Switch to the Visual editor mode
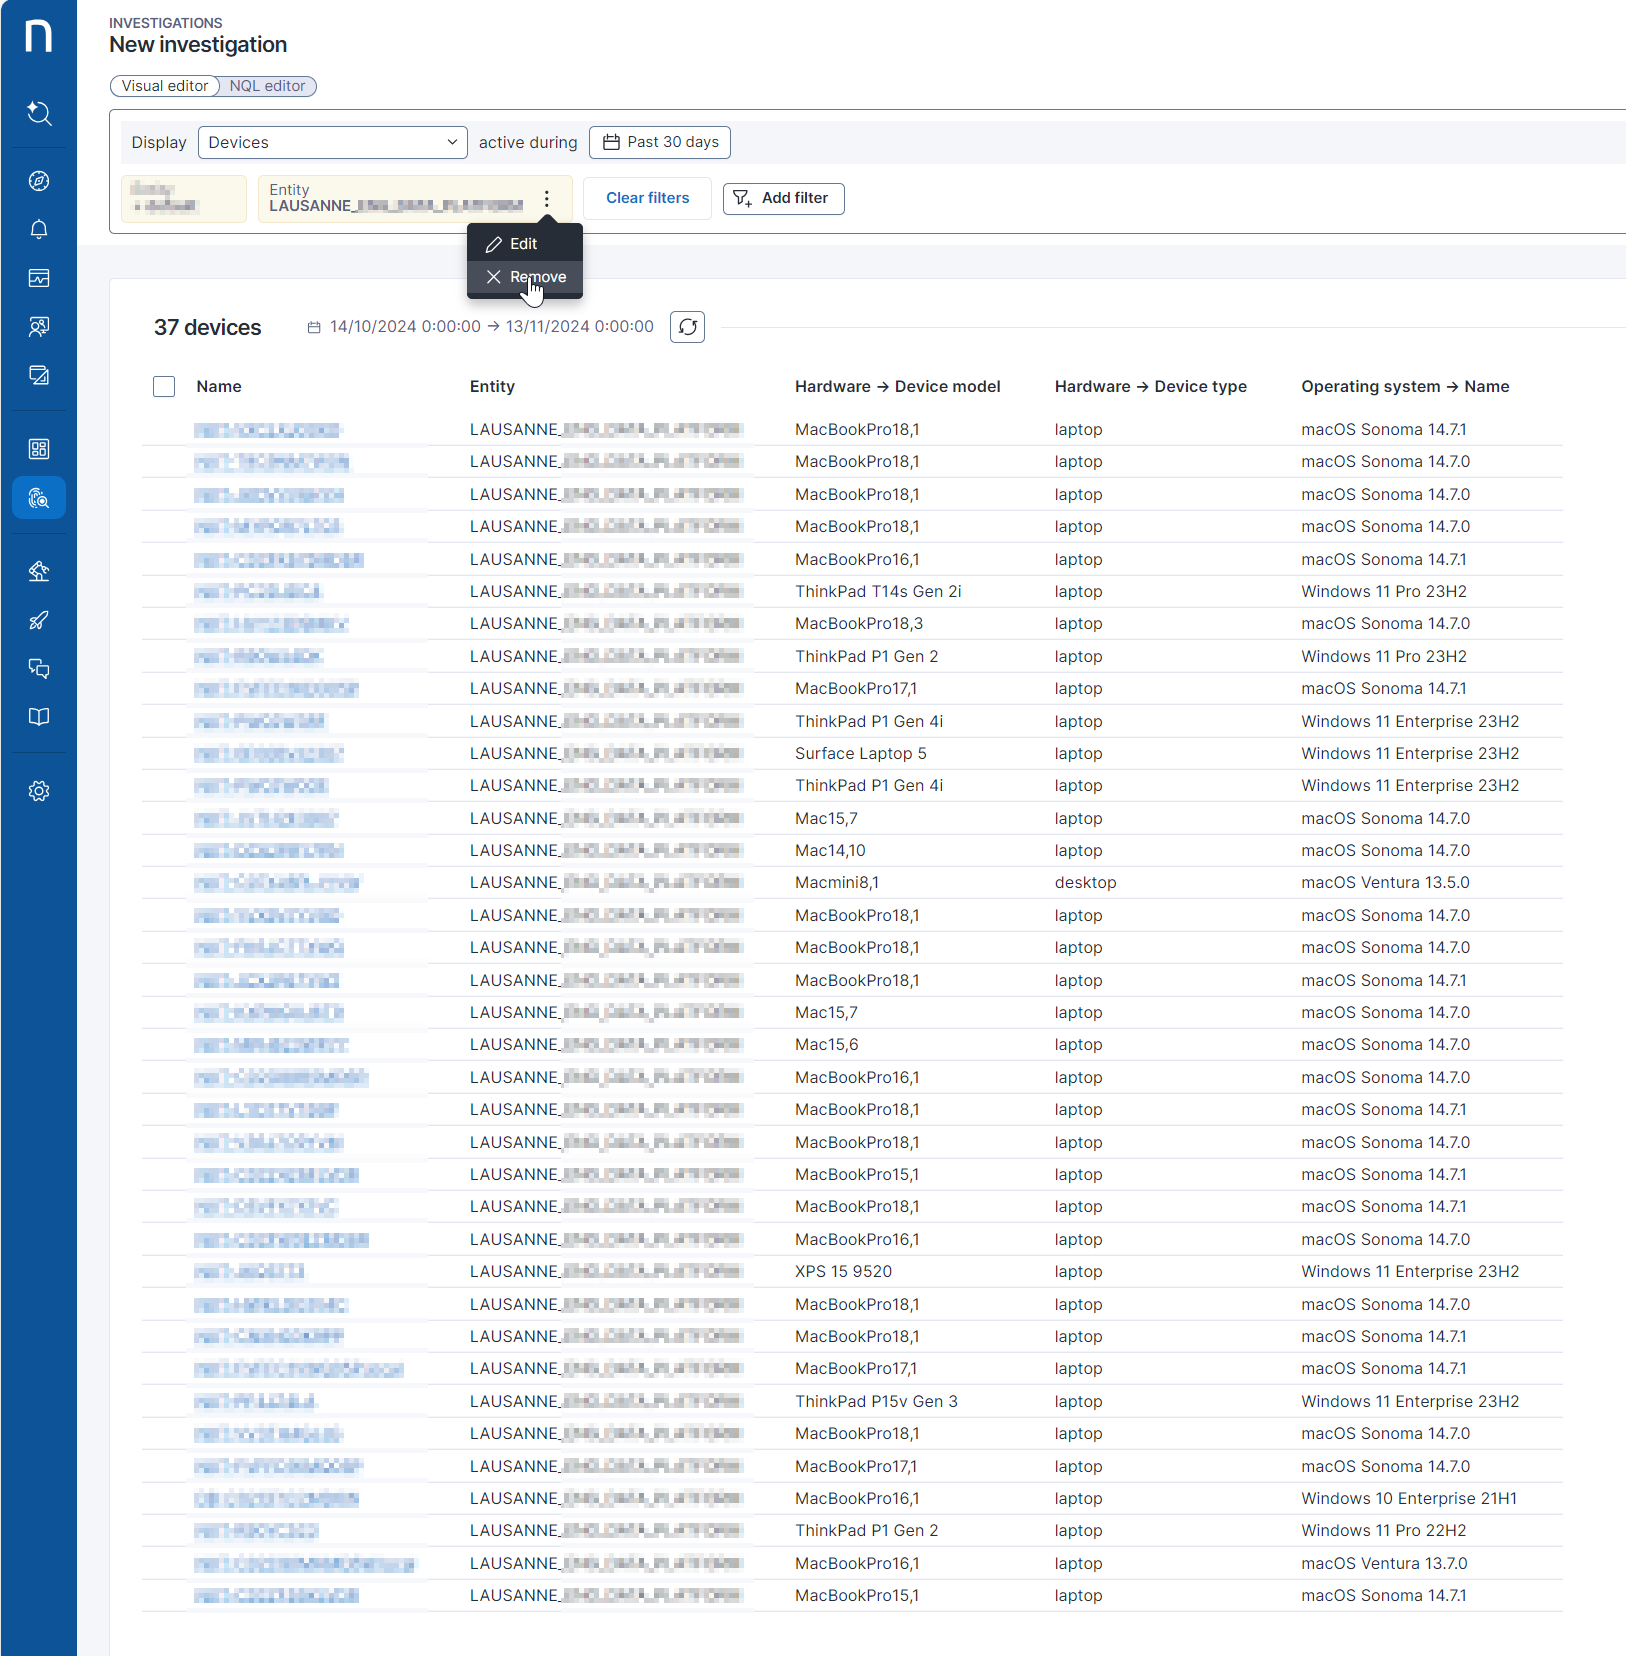This screenshot has height=1656, width=1626. point(165,86)
